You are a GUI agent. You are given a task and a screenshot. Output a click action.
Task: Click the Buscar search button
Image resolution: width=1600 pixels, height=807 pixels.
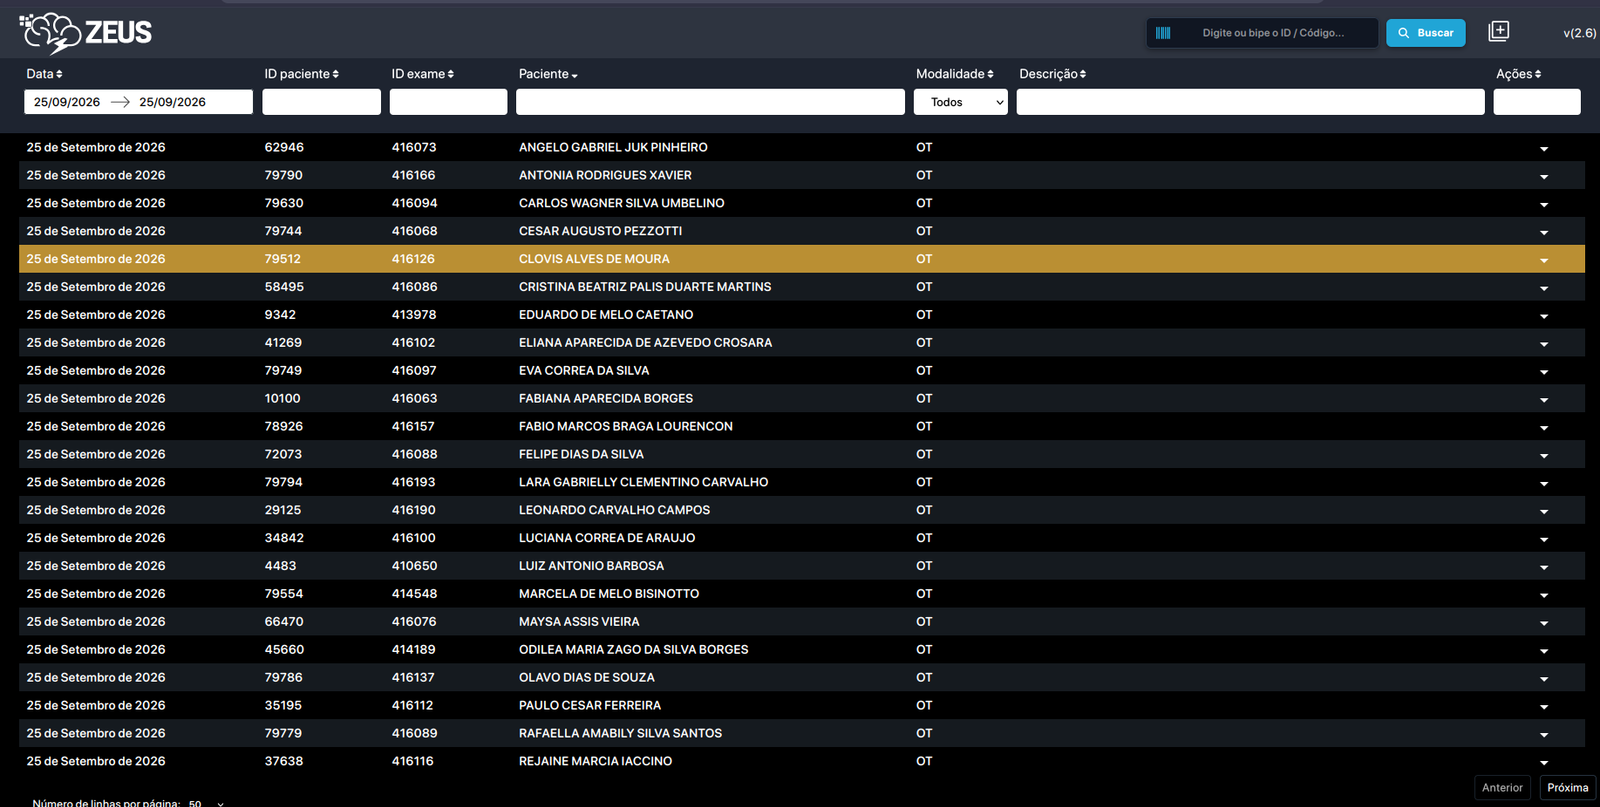[1425, 33]
